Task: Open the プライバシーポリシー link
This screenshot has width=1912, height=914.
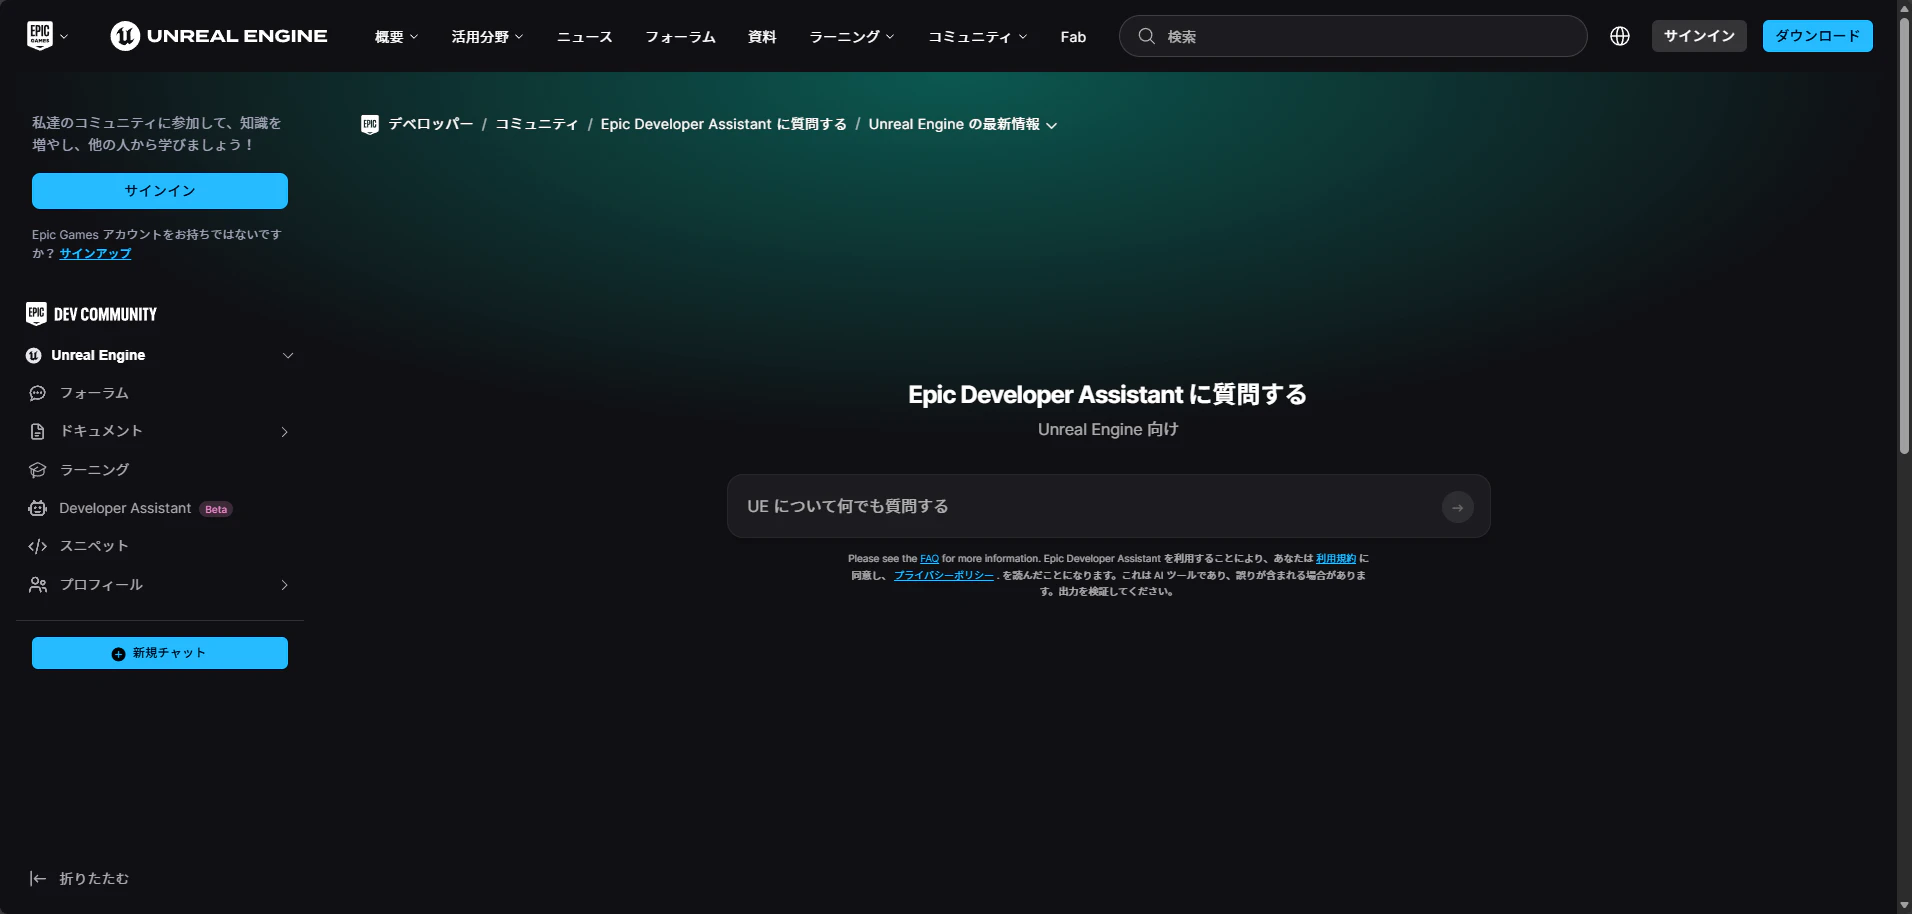Action: (x=944, y=576)
